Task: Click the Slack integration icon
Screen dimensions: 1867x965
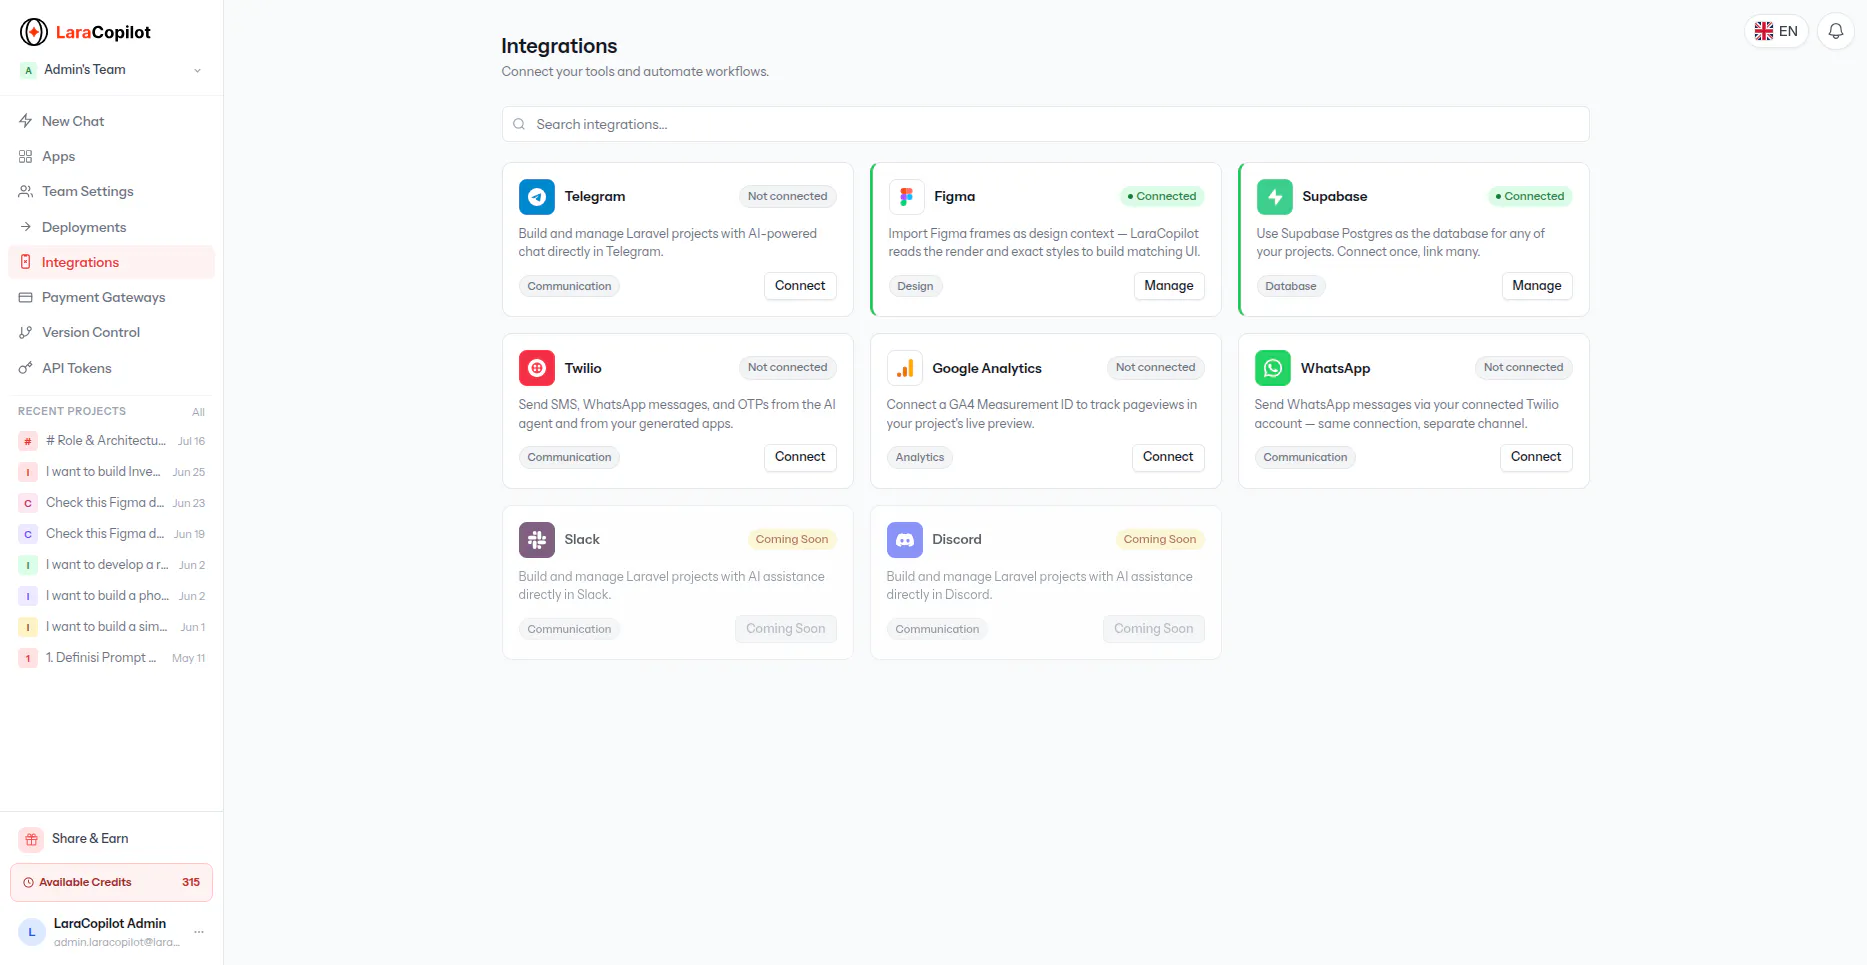Action: click(x=537, y=540)
